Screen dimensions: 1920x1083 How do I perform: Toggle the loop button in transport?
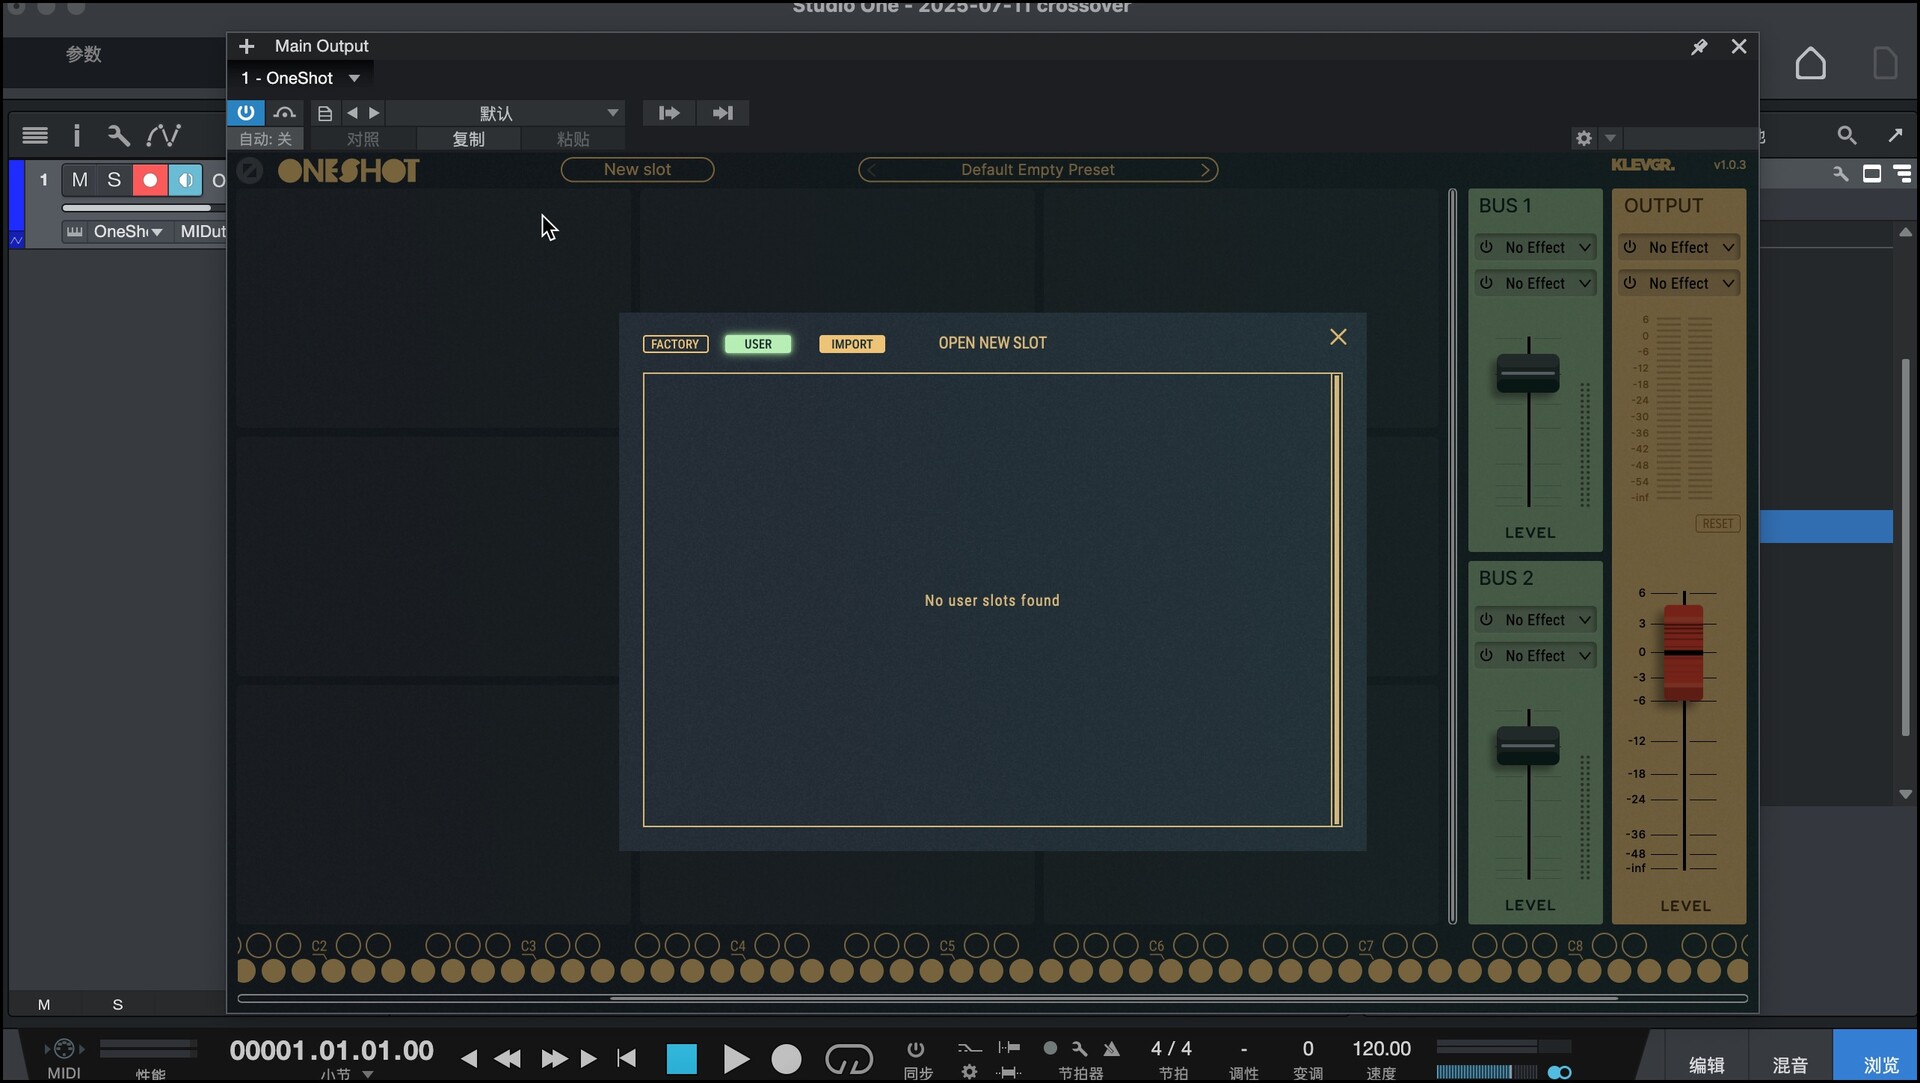click(849, 1058)
